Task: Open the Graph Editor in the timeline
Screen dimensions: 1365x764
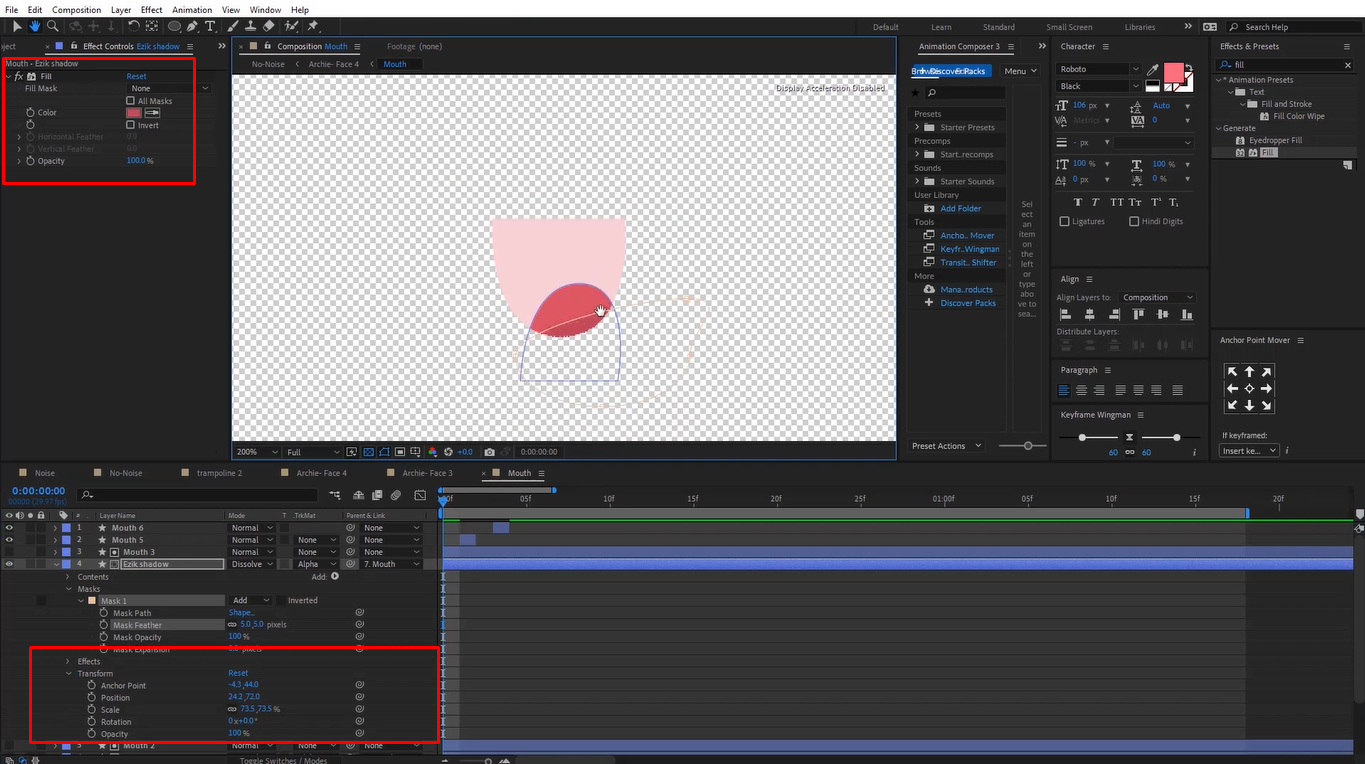Action: [x=420, y=492]
